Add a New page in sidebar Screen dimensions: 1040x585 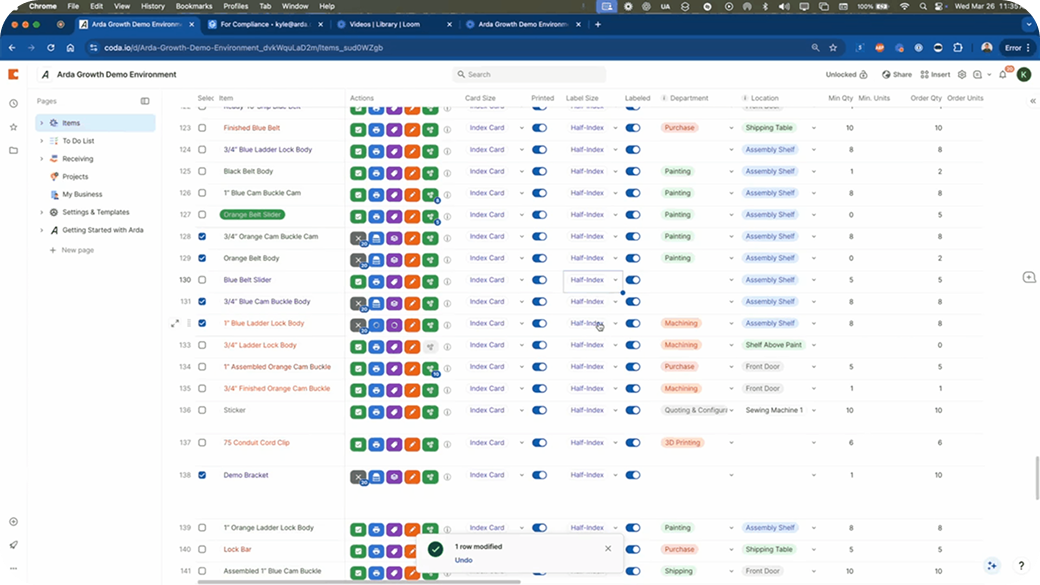click(72, 250)
